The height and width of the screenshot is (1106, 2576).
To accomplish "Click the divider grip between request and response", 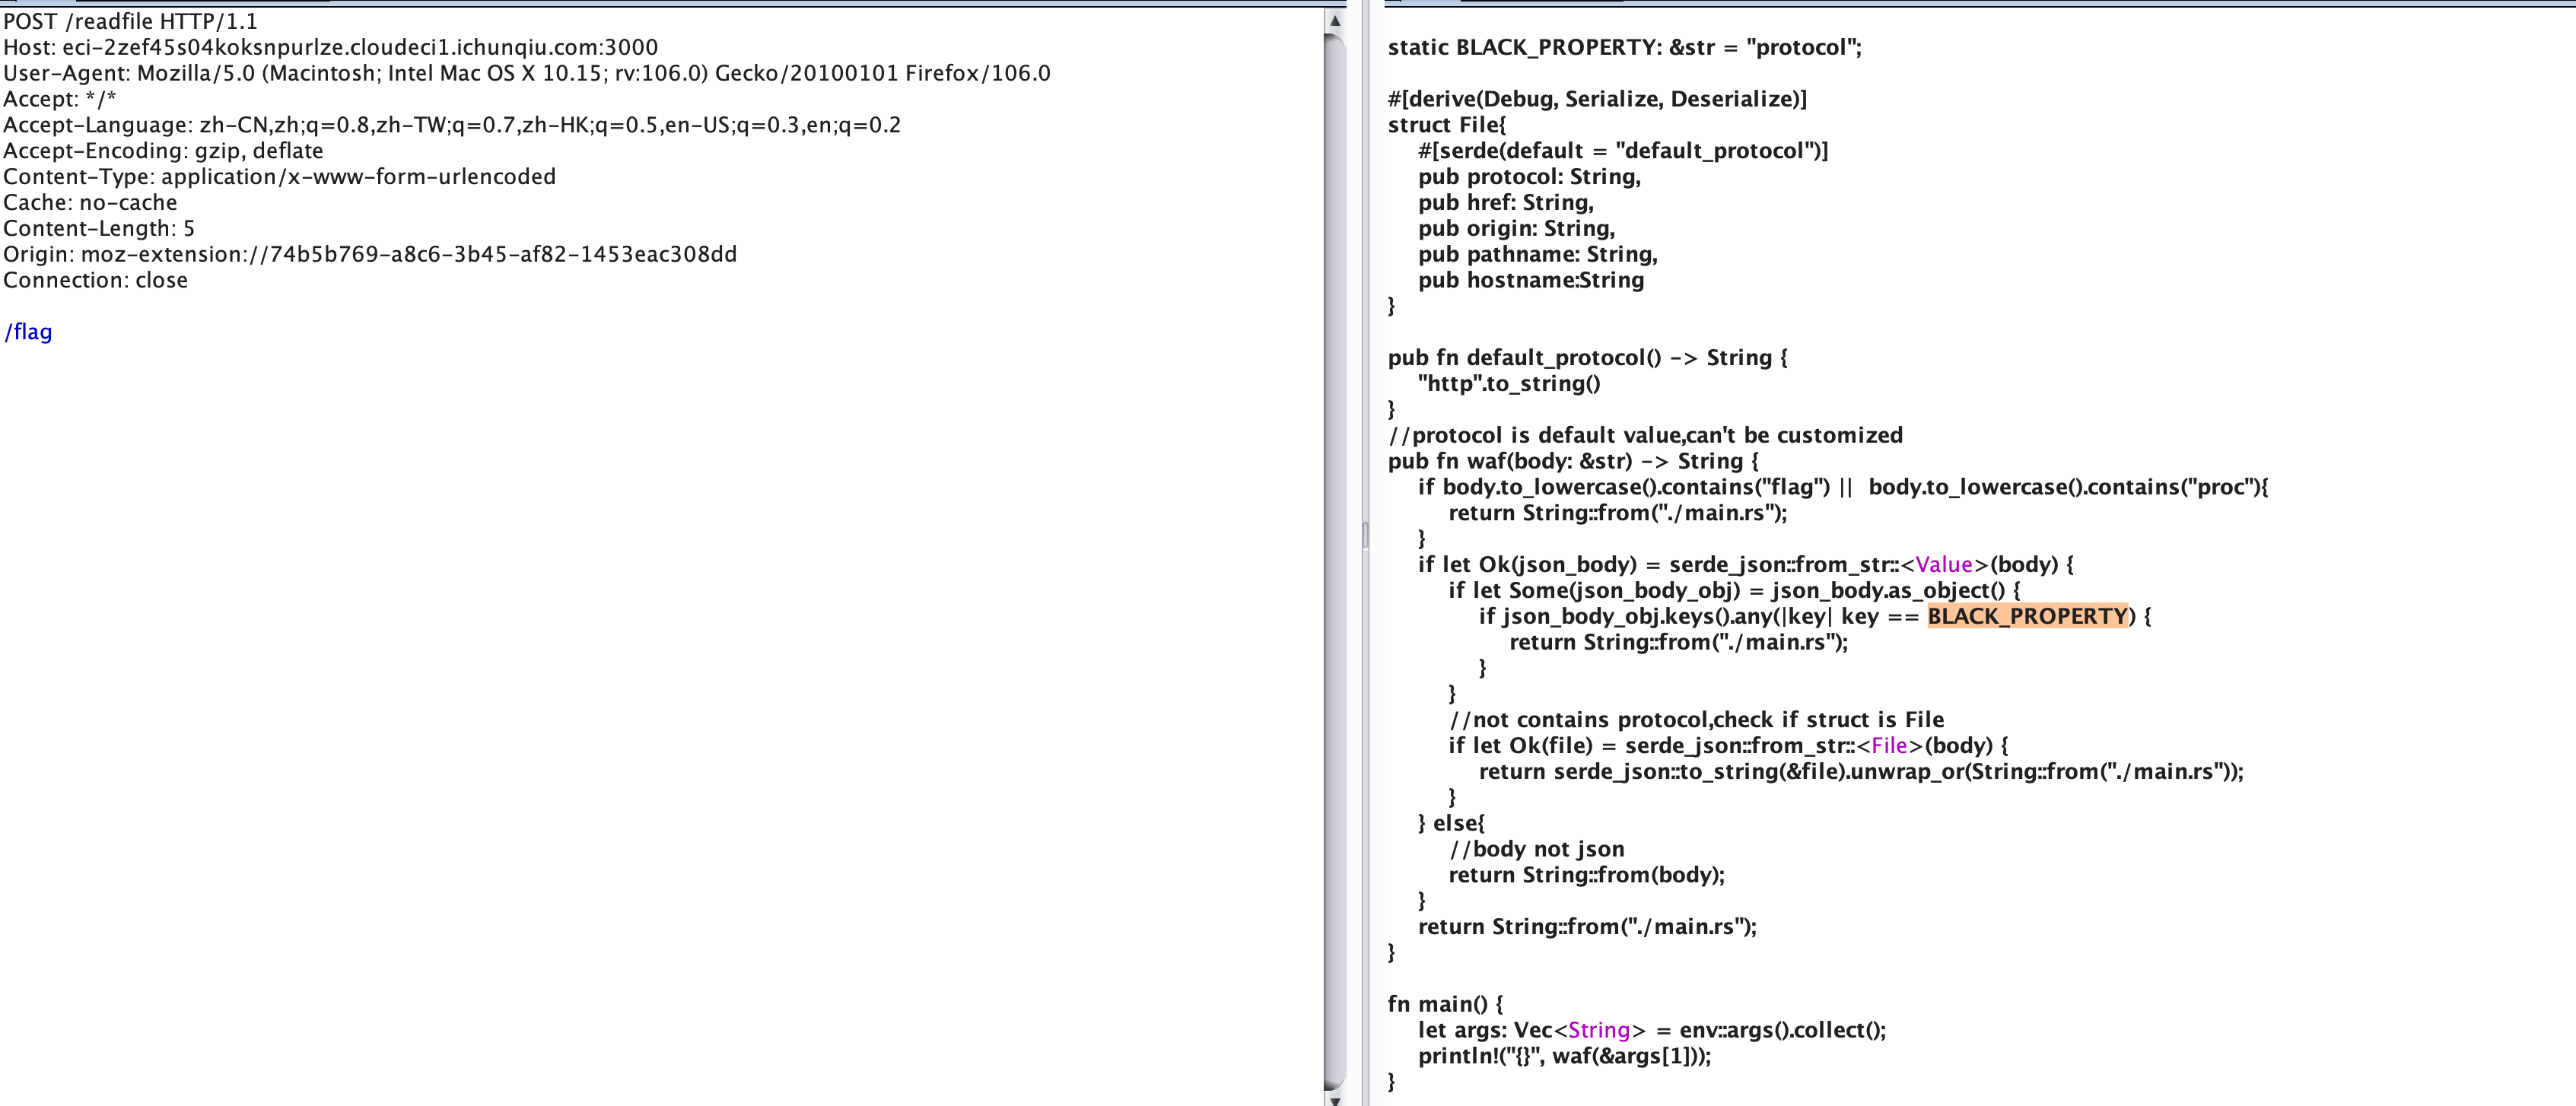I will [x=1365, y=534].
